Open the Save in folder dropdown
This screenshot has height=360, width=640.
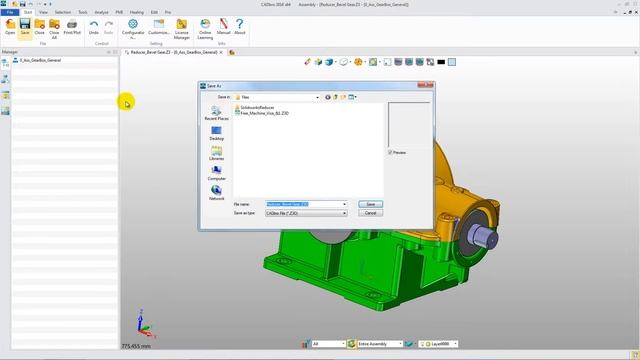pyautogui.click(x=317, y=97)
